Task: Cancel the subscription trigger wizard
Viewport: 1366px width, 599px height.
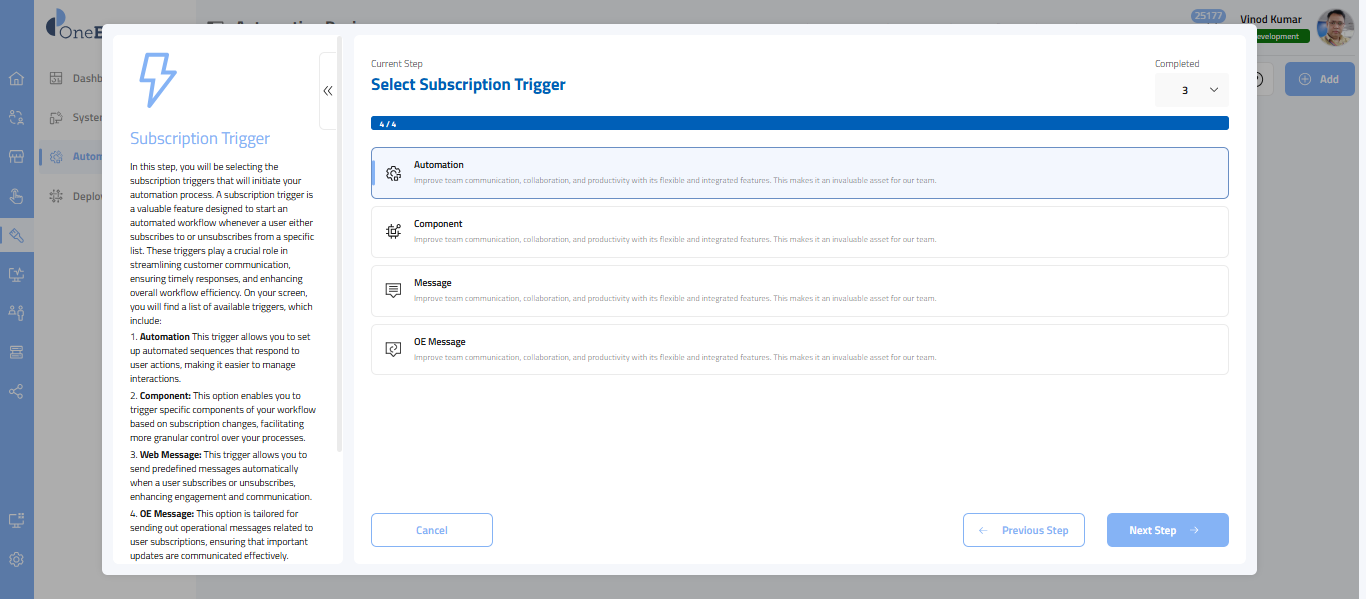Action: point(431,530)
